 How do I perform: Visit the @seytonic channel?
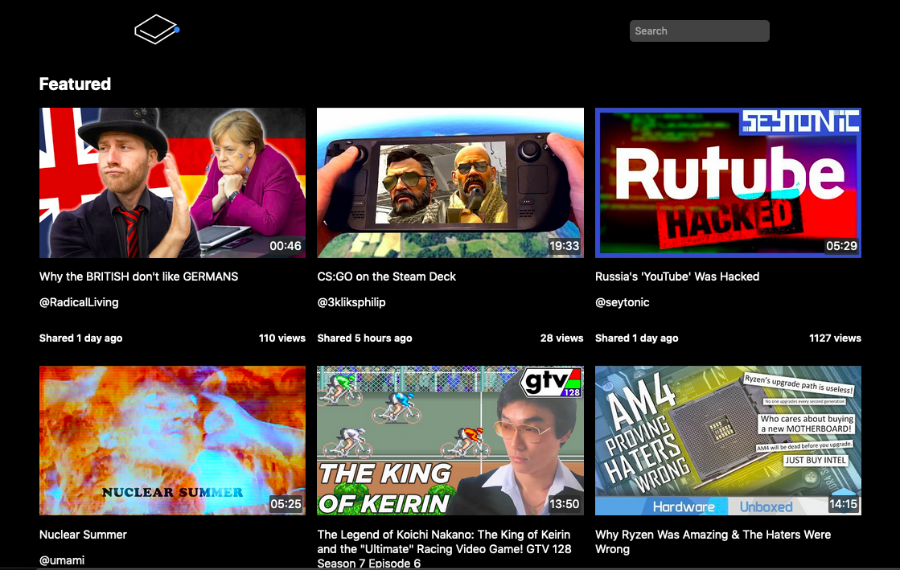622,303
